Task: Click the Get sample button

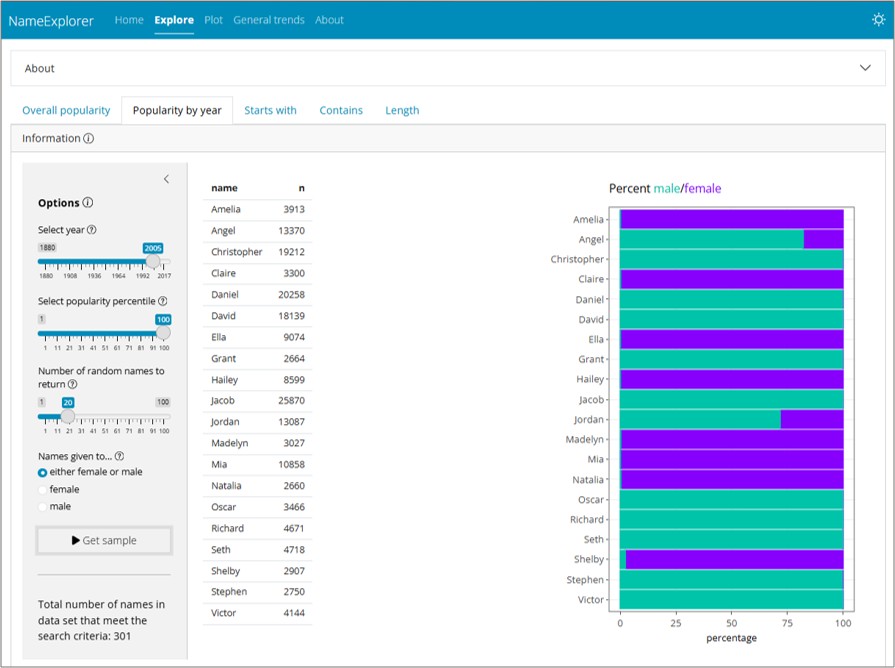Action: [104, 540]
